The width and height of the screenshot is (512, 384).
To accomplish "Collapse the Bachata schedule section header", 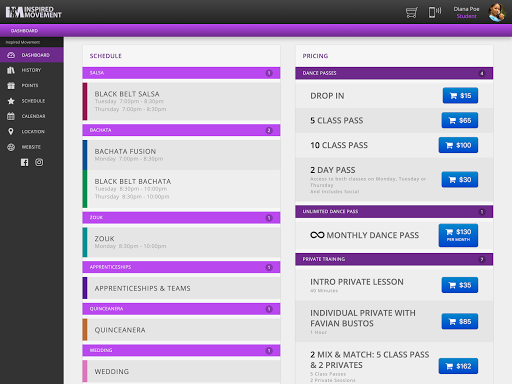I will tap(181, 130).
